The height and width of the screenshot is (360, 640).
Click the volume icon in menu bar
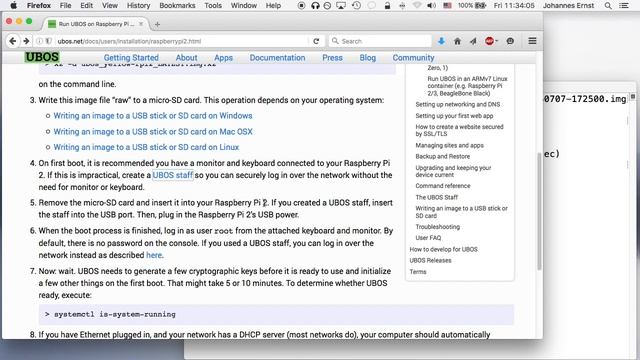[431, 6]
